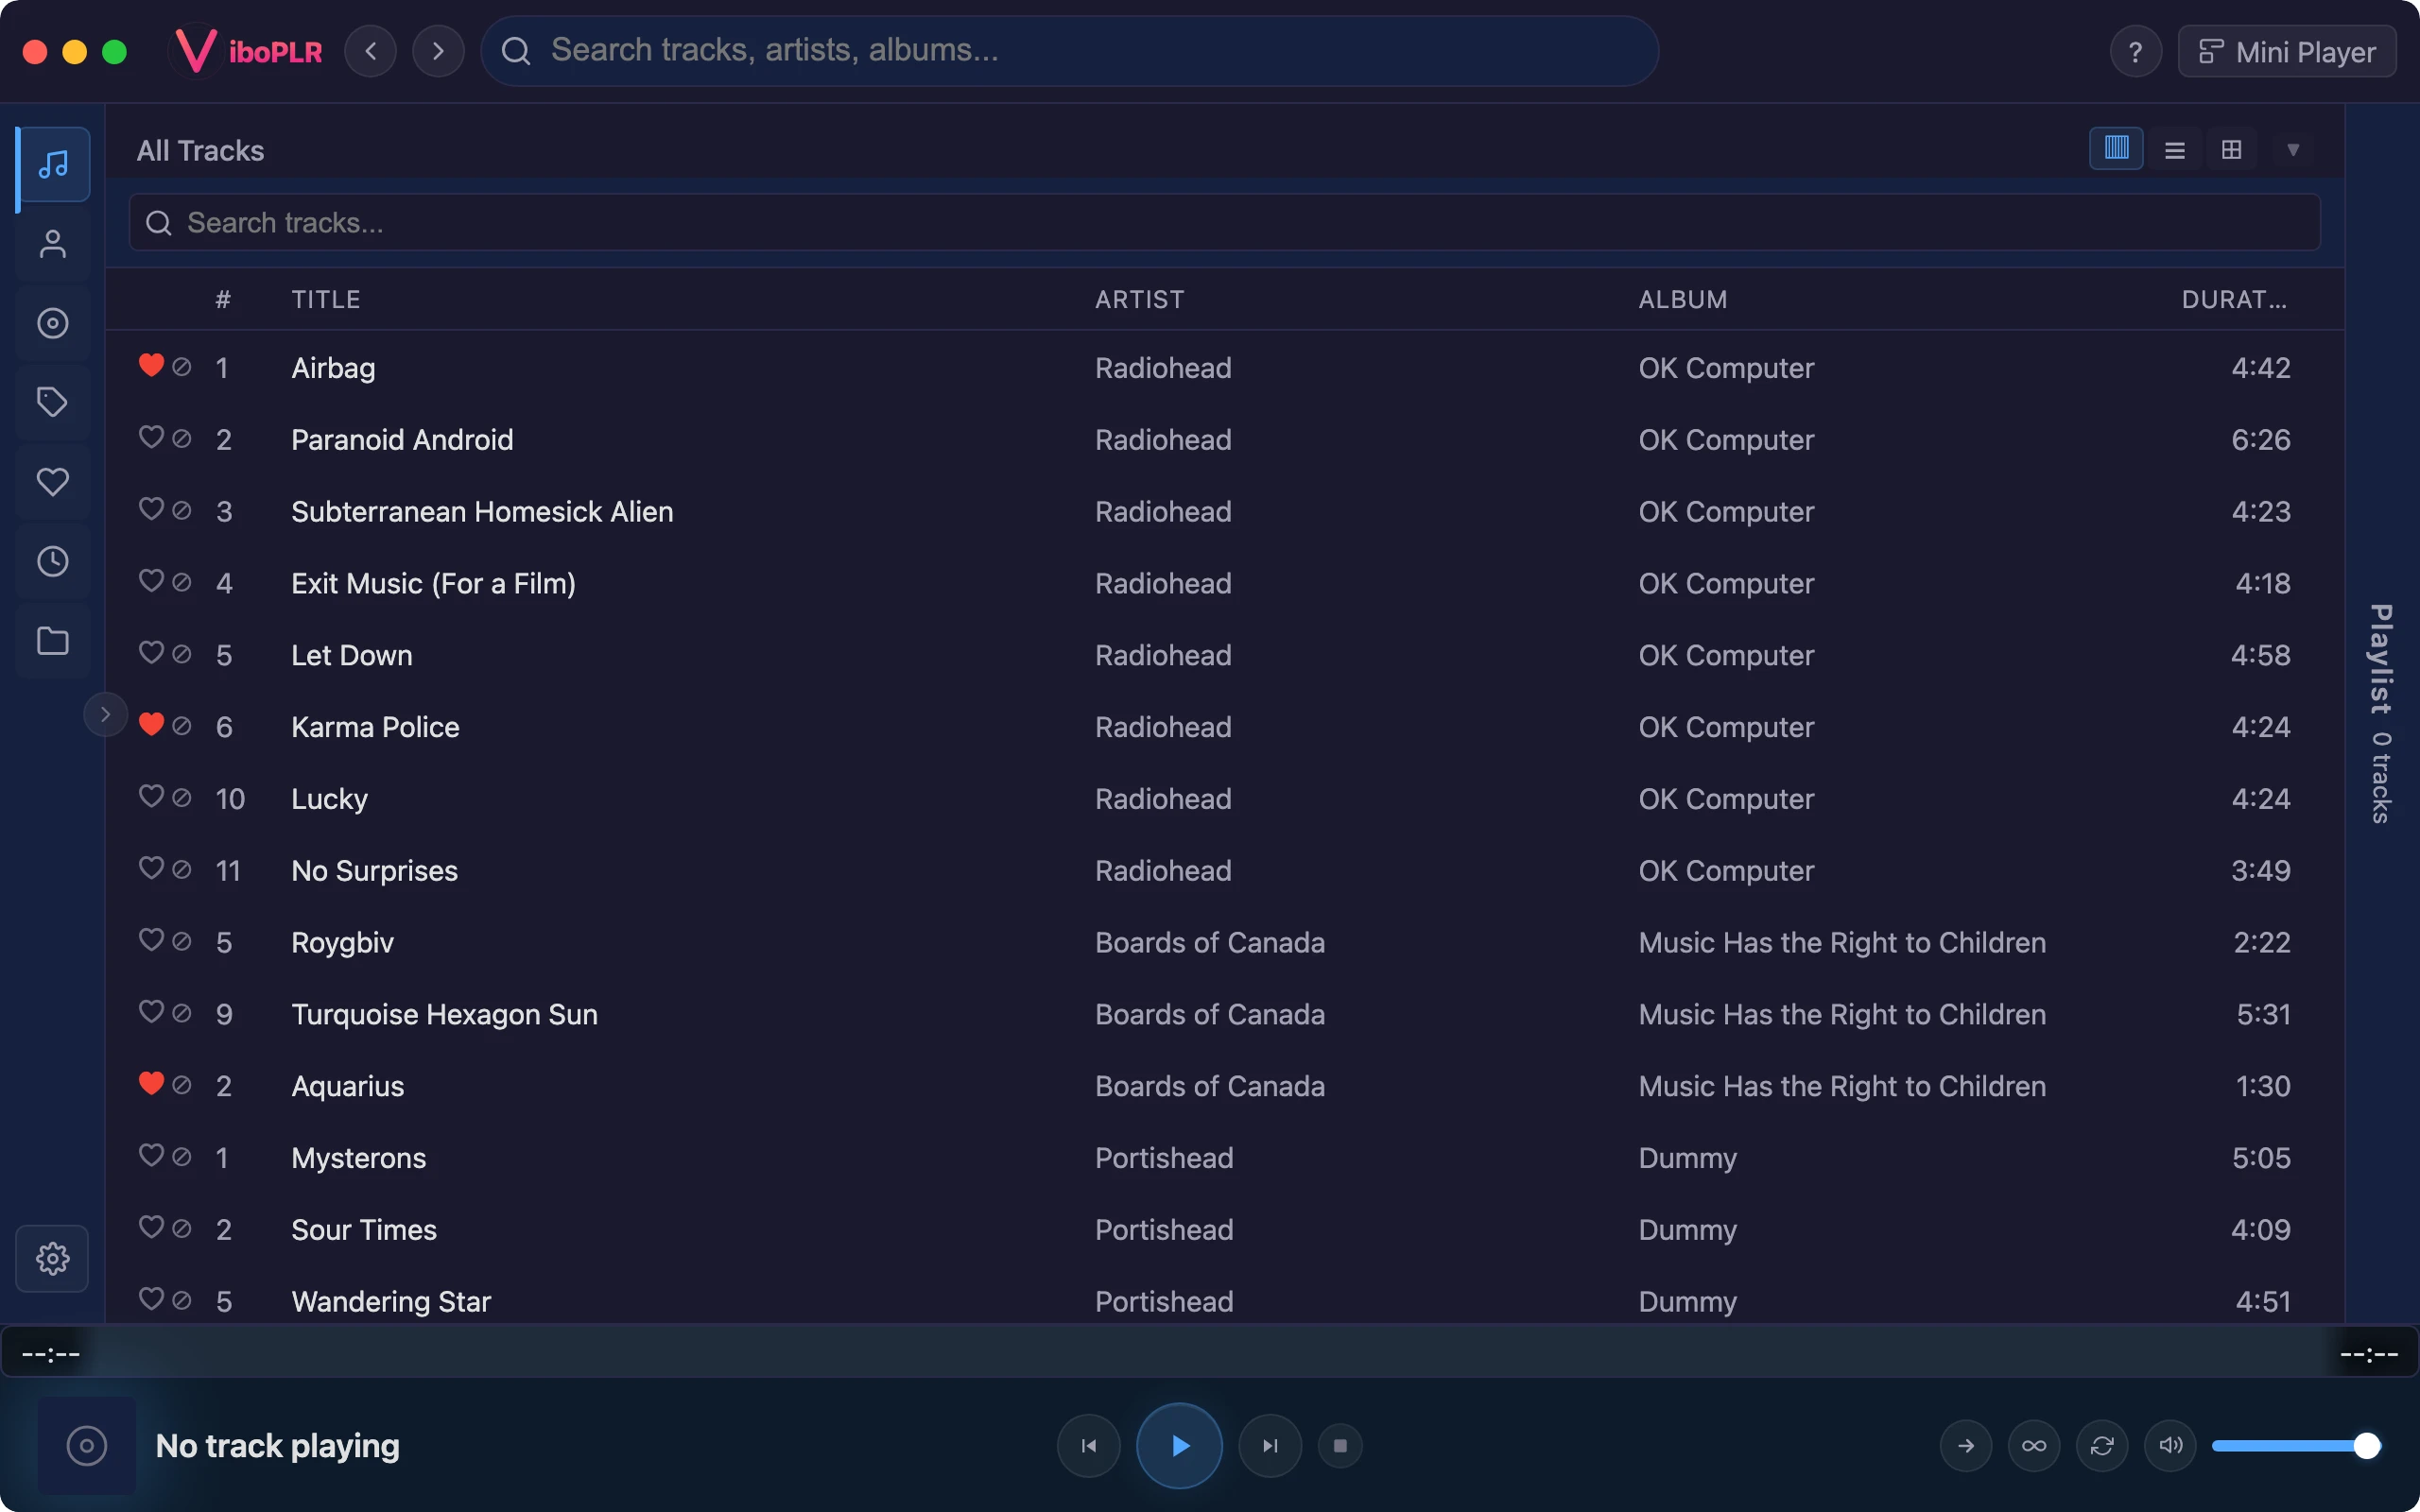Open the All Tracks library tab
The width and height of the screenshot is (2420, 1512).
tap(52, 165)
